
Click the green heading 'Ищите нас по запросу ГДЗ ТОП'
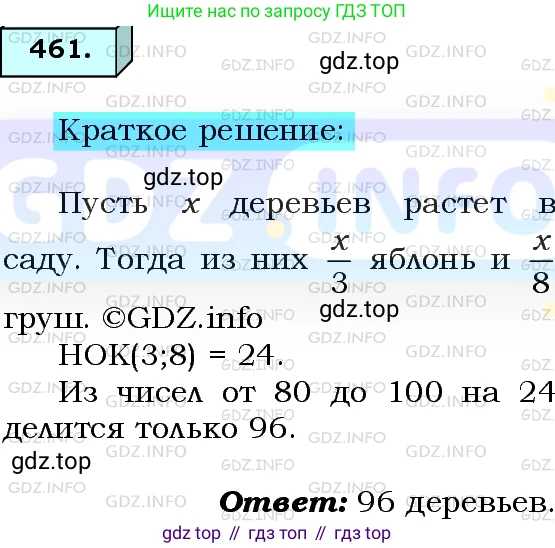point(276,11)
